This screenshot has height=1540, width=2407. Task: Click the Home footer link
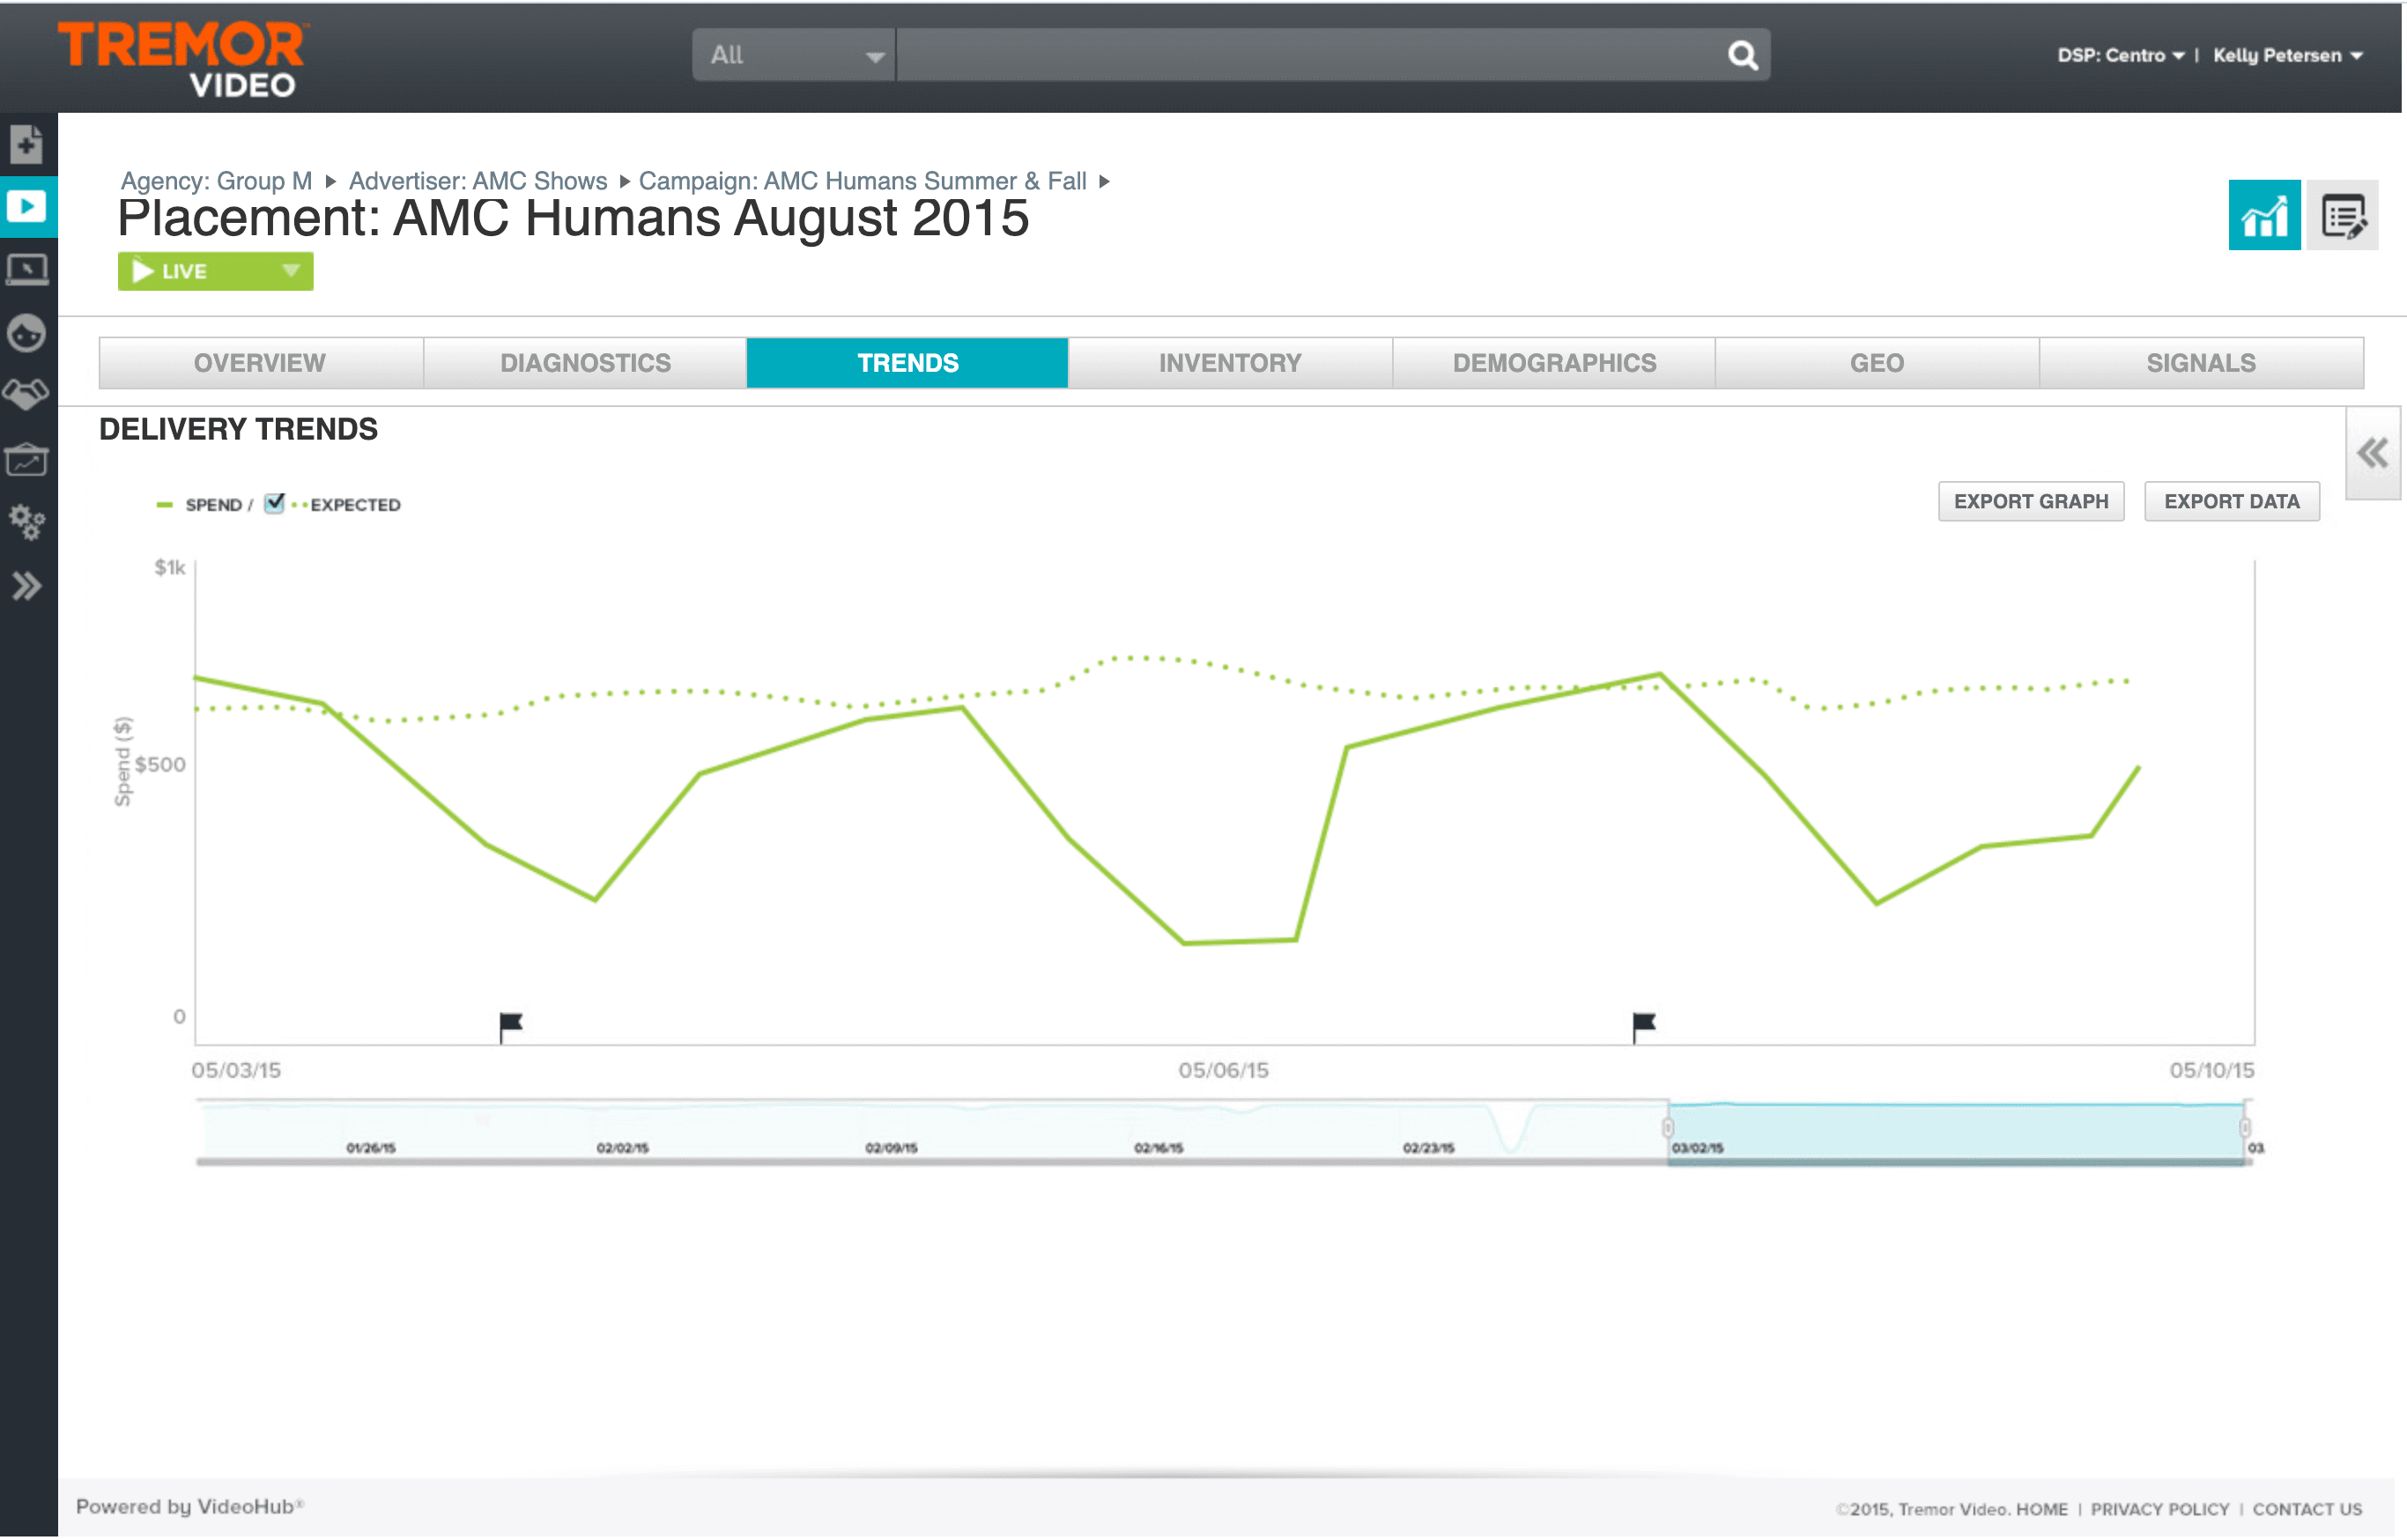click(2041, 1509)
